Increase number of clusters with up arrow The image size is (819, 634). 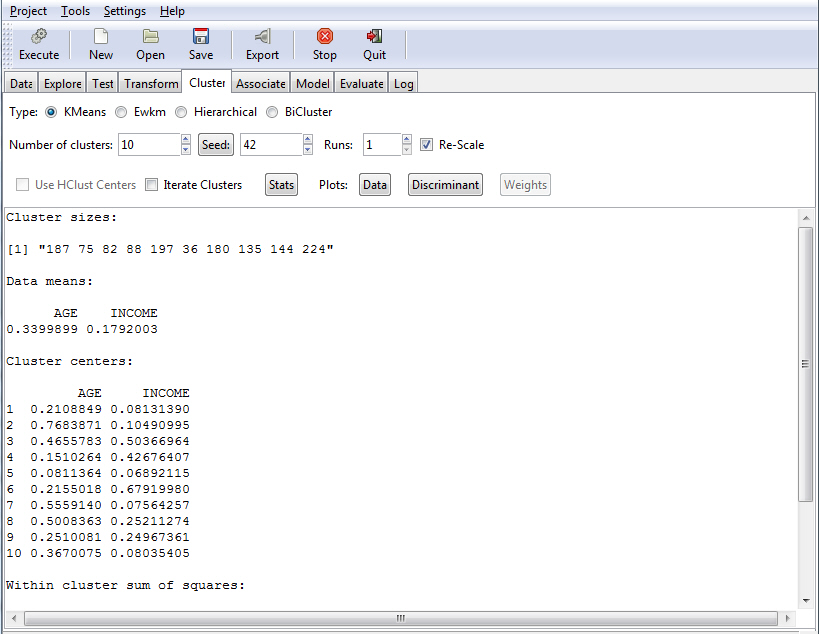click(x=185, y=139)
